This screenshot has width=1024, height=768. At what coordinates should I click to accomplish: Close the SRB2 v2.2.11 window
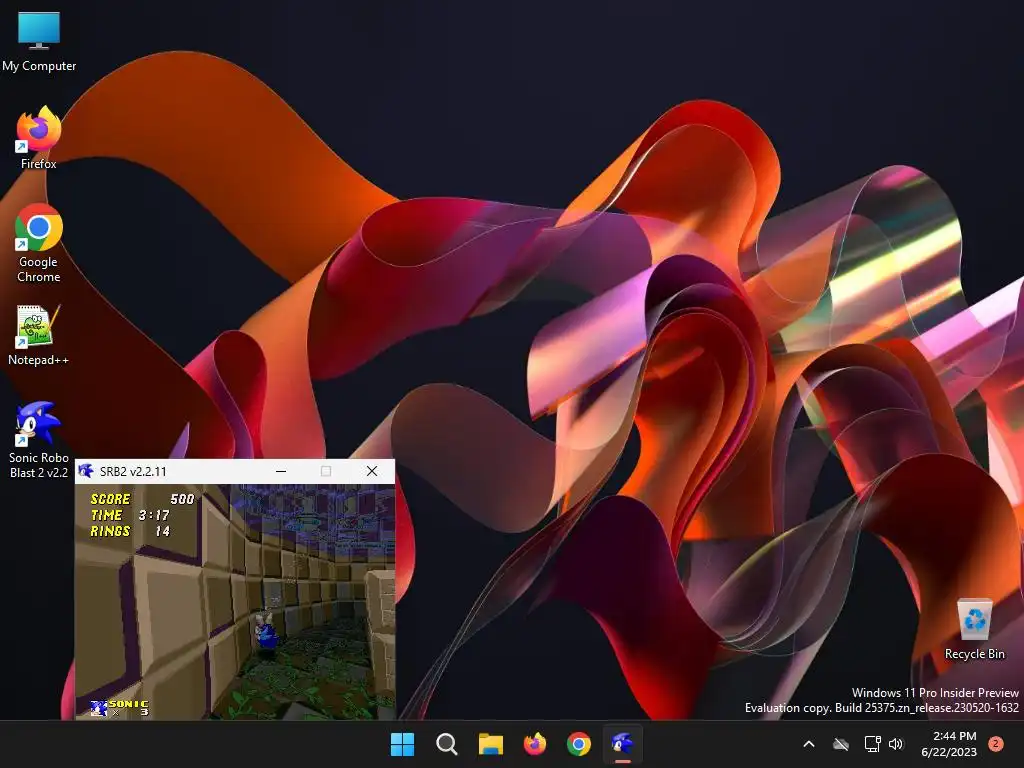pyautogui.click(x=372, y=471)
